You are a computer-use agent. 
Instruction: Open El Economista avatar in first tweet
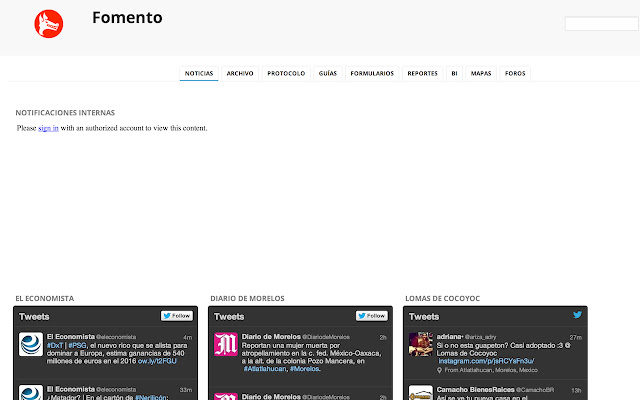click(x=31, y=344)
